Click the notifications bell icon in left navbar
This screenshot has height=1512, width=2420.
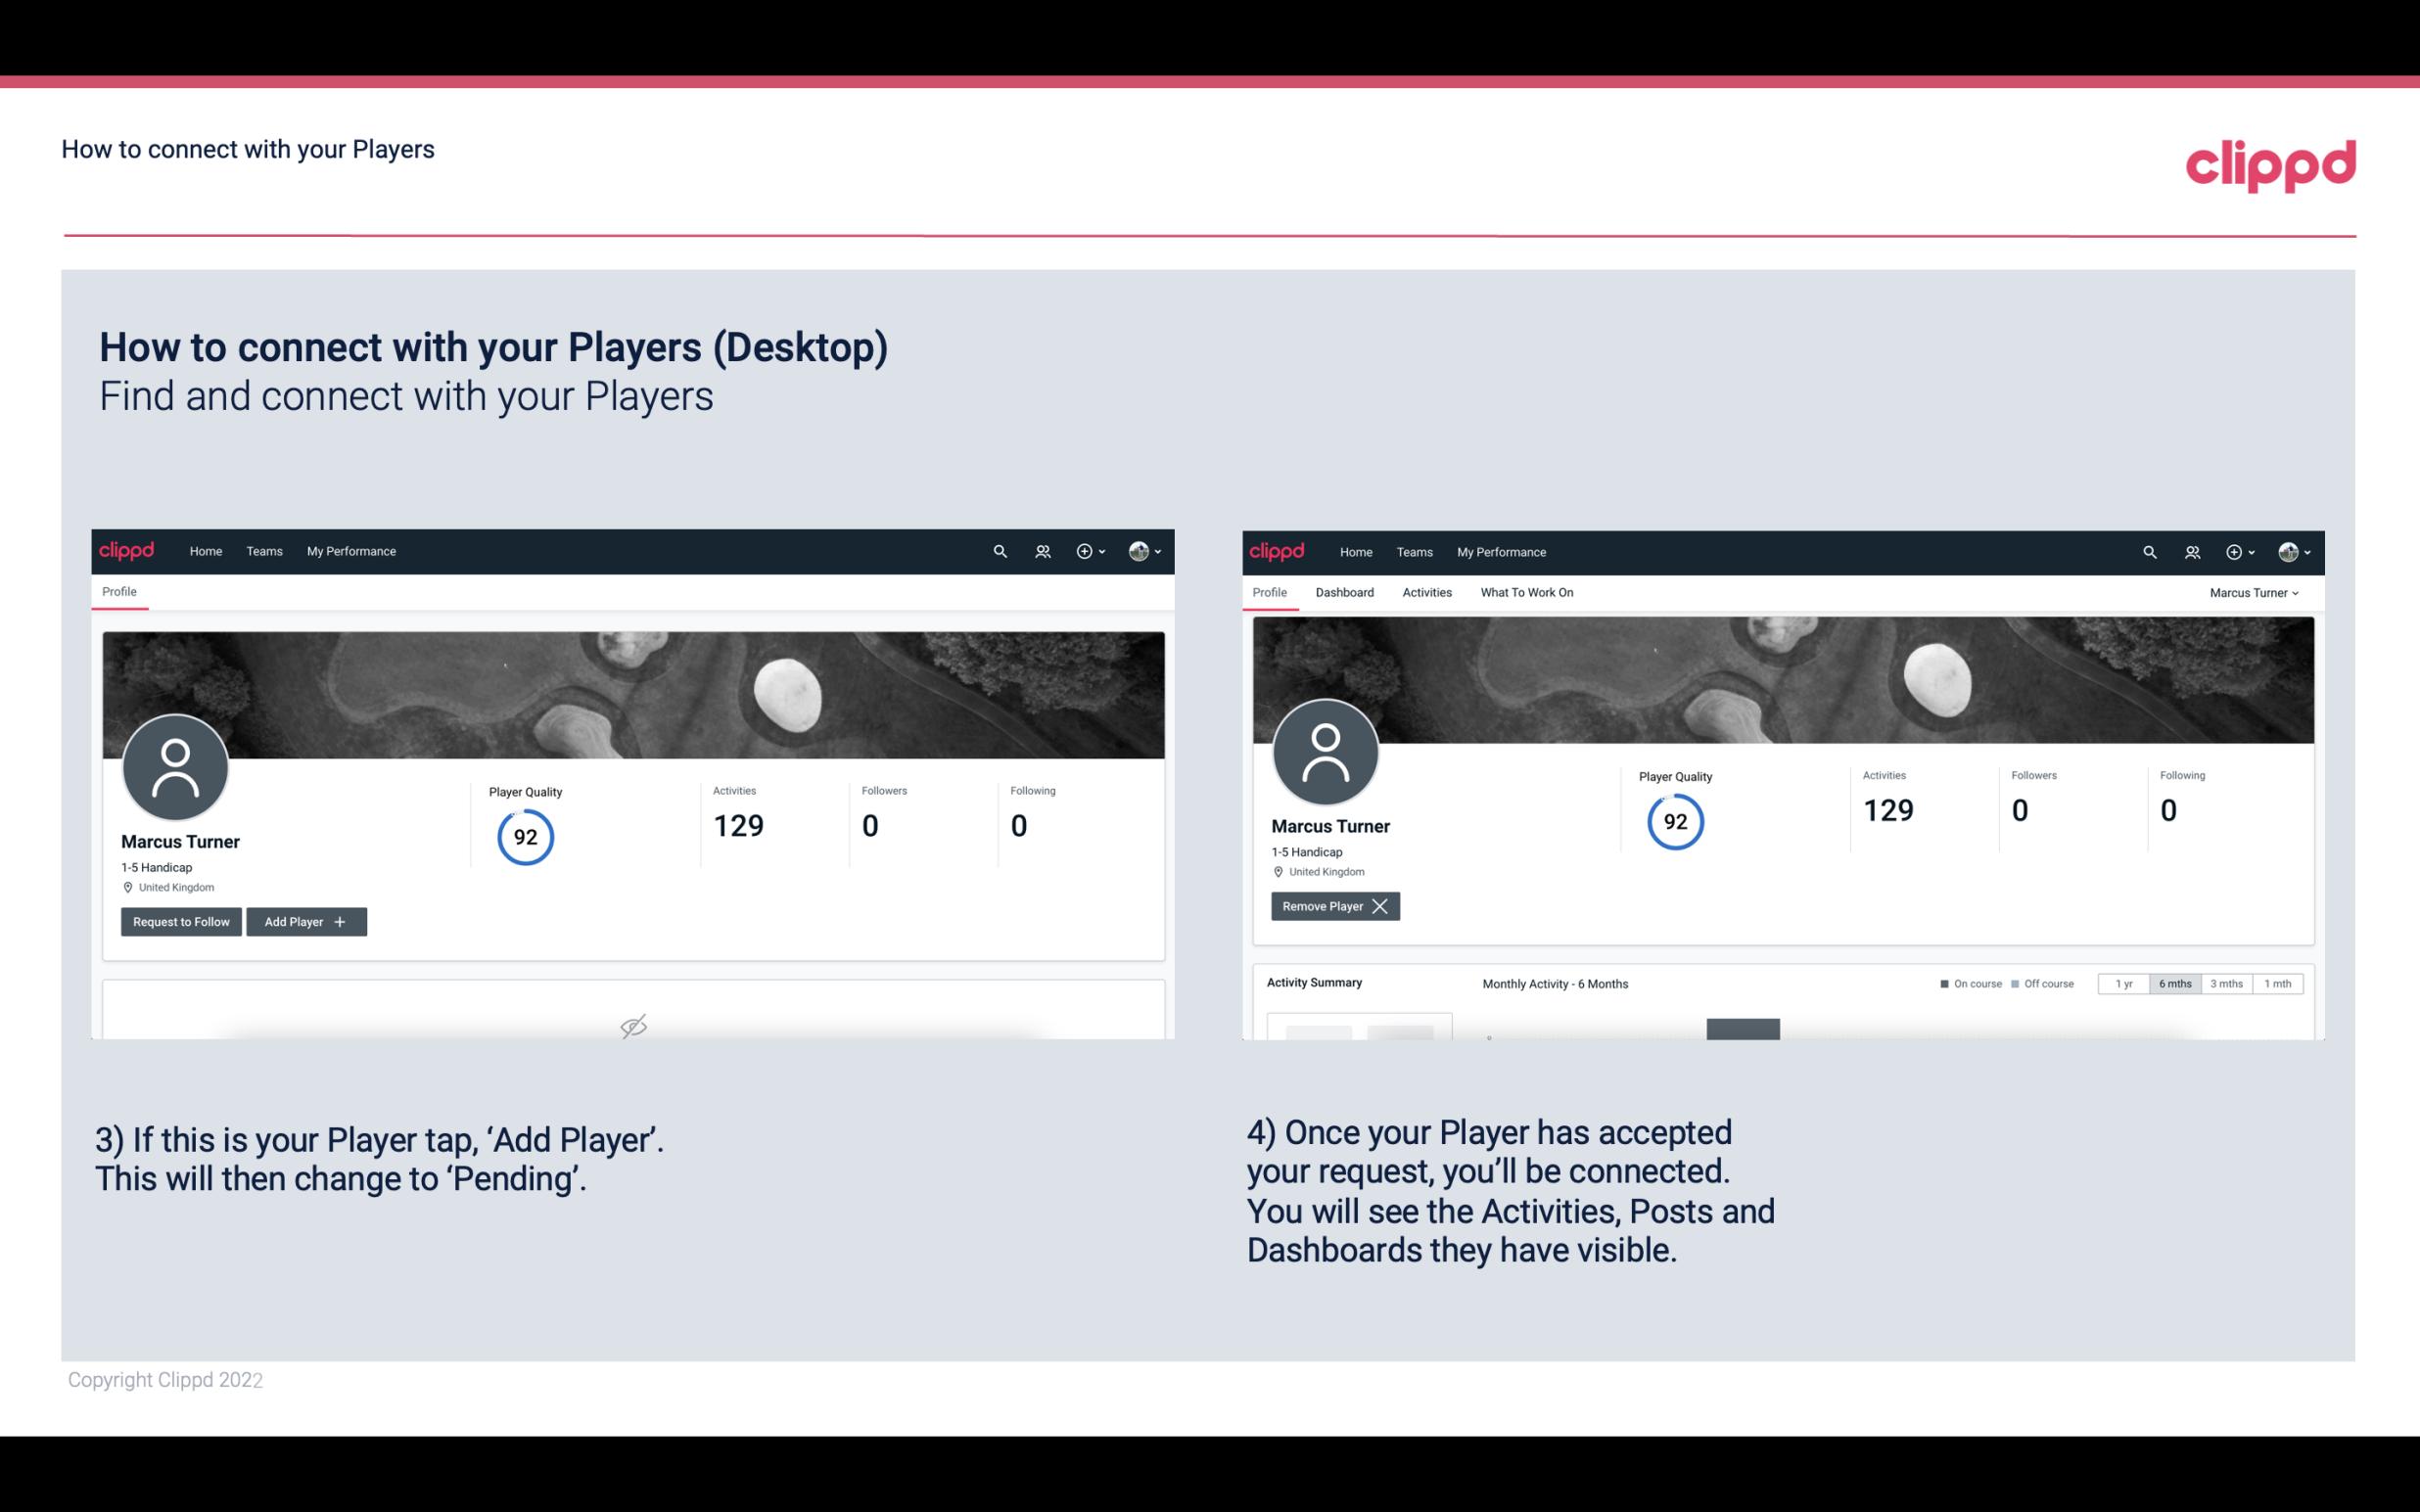pos(1040,550)
